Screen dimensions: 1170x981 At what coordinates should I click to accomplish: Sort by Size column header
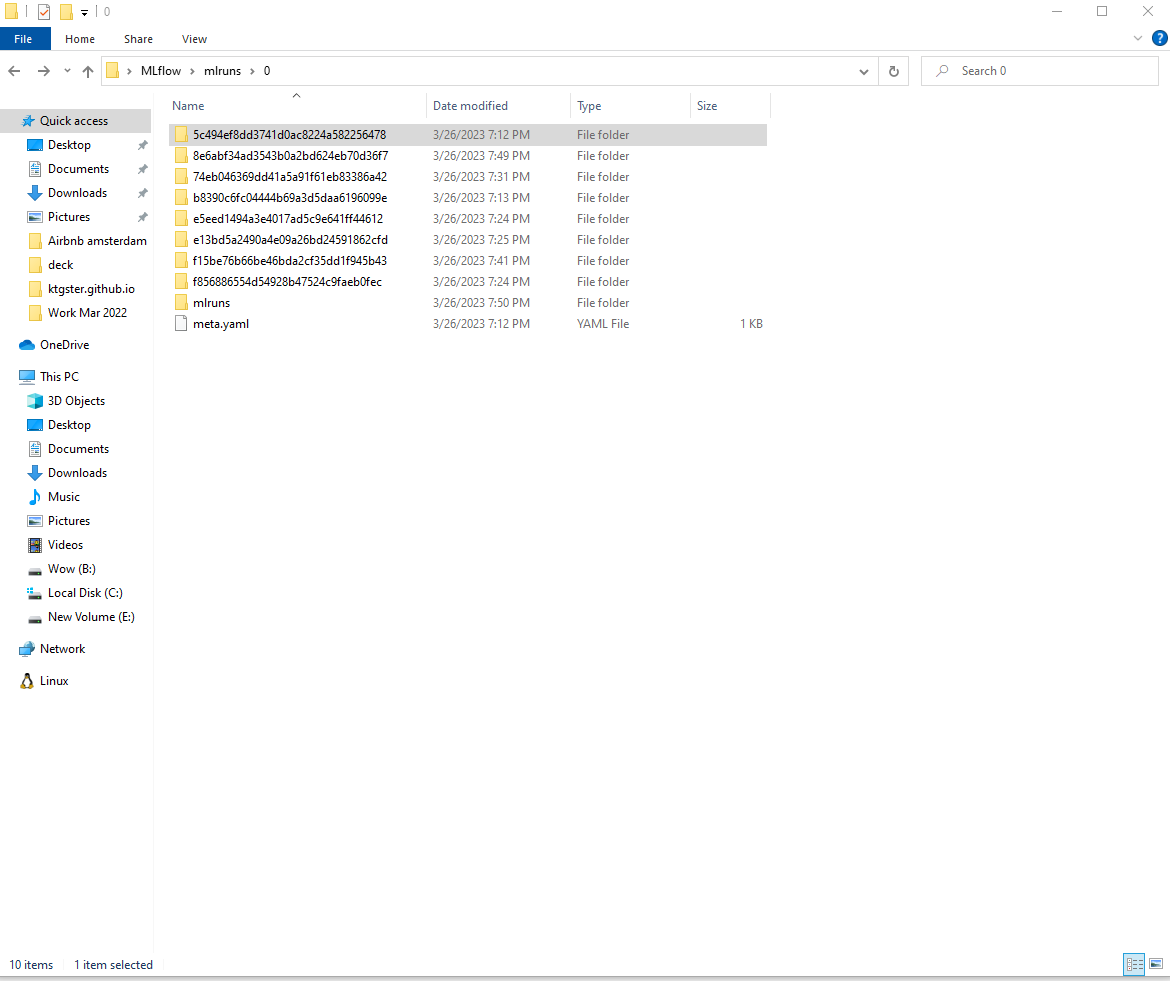tap(731, 106)
